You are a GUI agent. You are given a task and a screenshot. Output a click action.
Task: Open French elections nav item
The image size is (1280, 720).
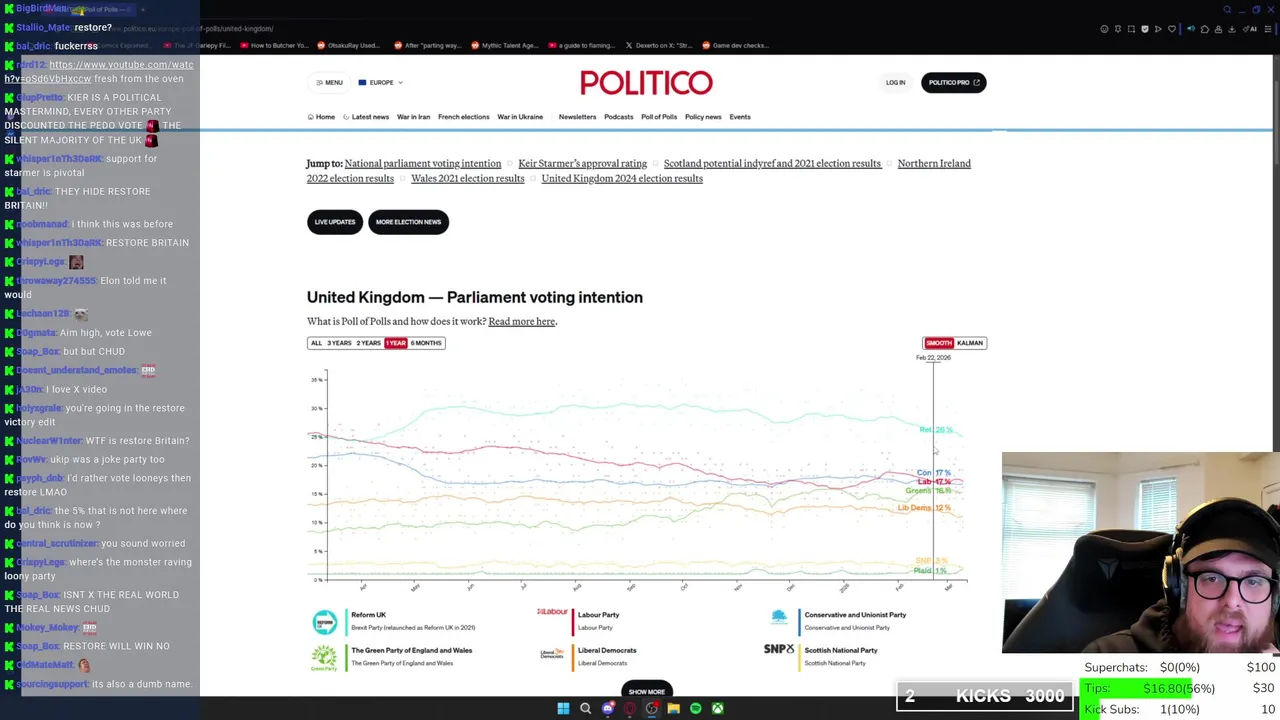click(463, 117)
